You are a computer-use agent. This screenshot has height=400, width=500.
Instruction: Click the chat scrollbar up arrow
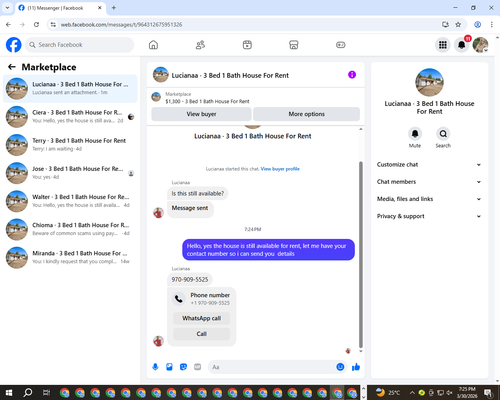361,129
